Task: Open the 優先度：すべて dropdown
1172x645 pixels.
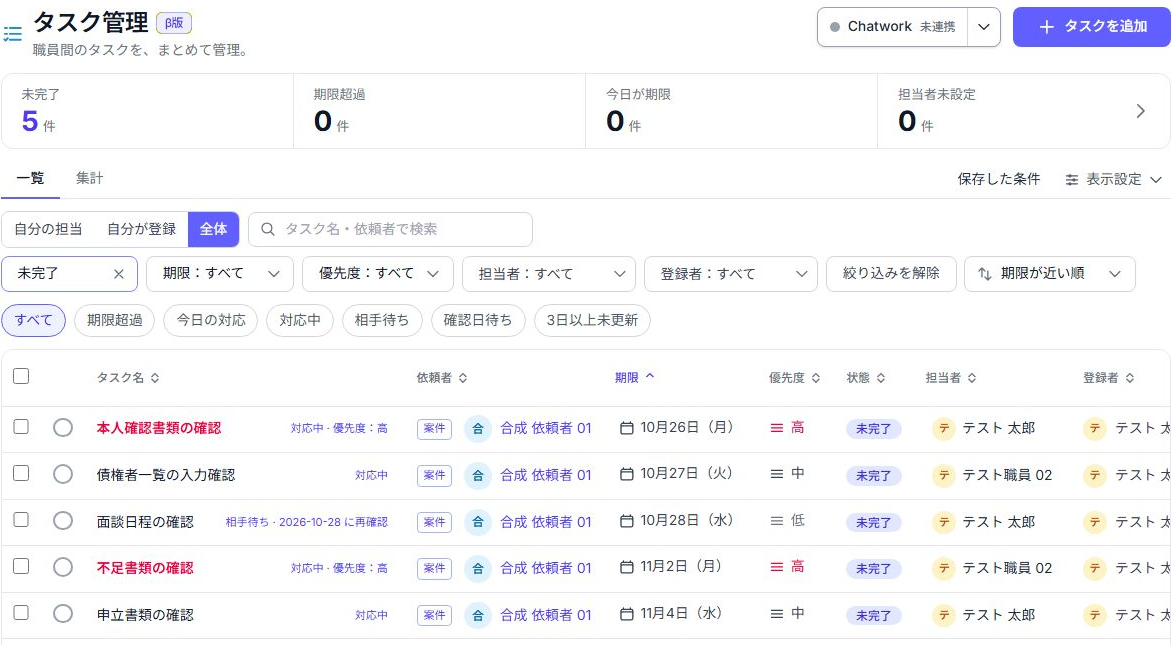Action: point(377,274)
